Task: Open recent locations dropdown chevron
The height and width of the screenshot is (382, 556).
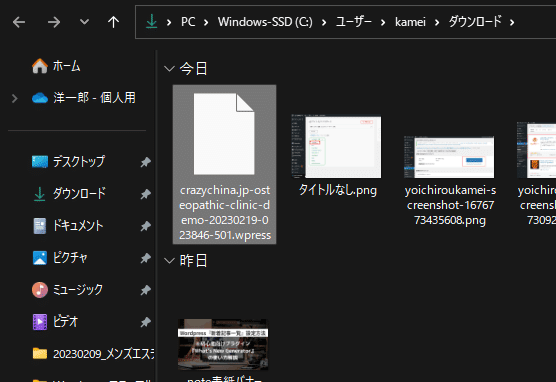Action: tap(84, 22)
